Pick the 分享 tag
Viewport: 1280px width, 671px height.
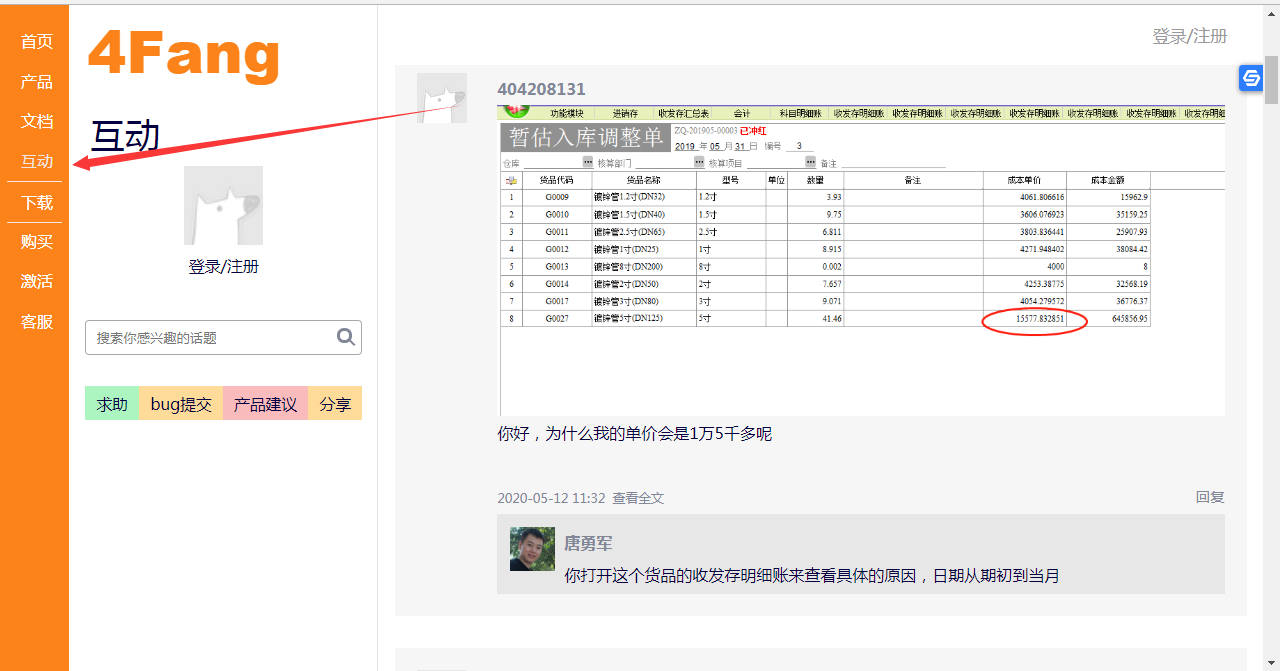335,404
